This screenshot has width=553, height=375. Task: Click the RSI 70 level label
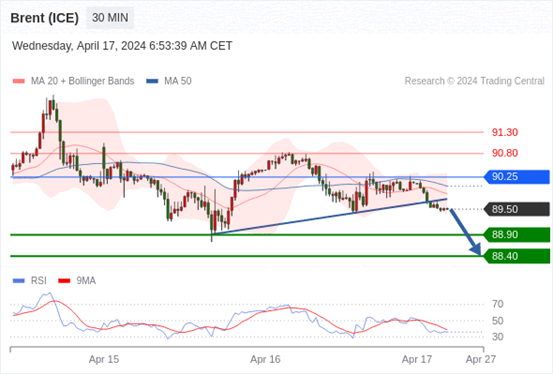498,304
